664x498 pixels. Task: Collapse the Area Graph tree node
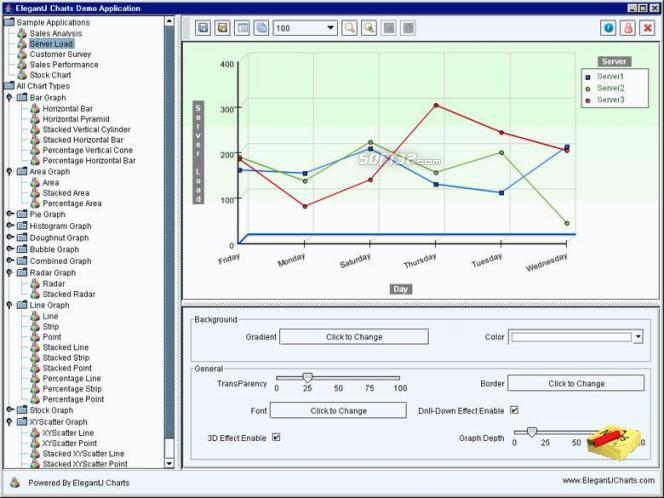9,172
